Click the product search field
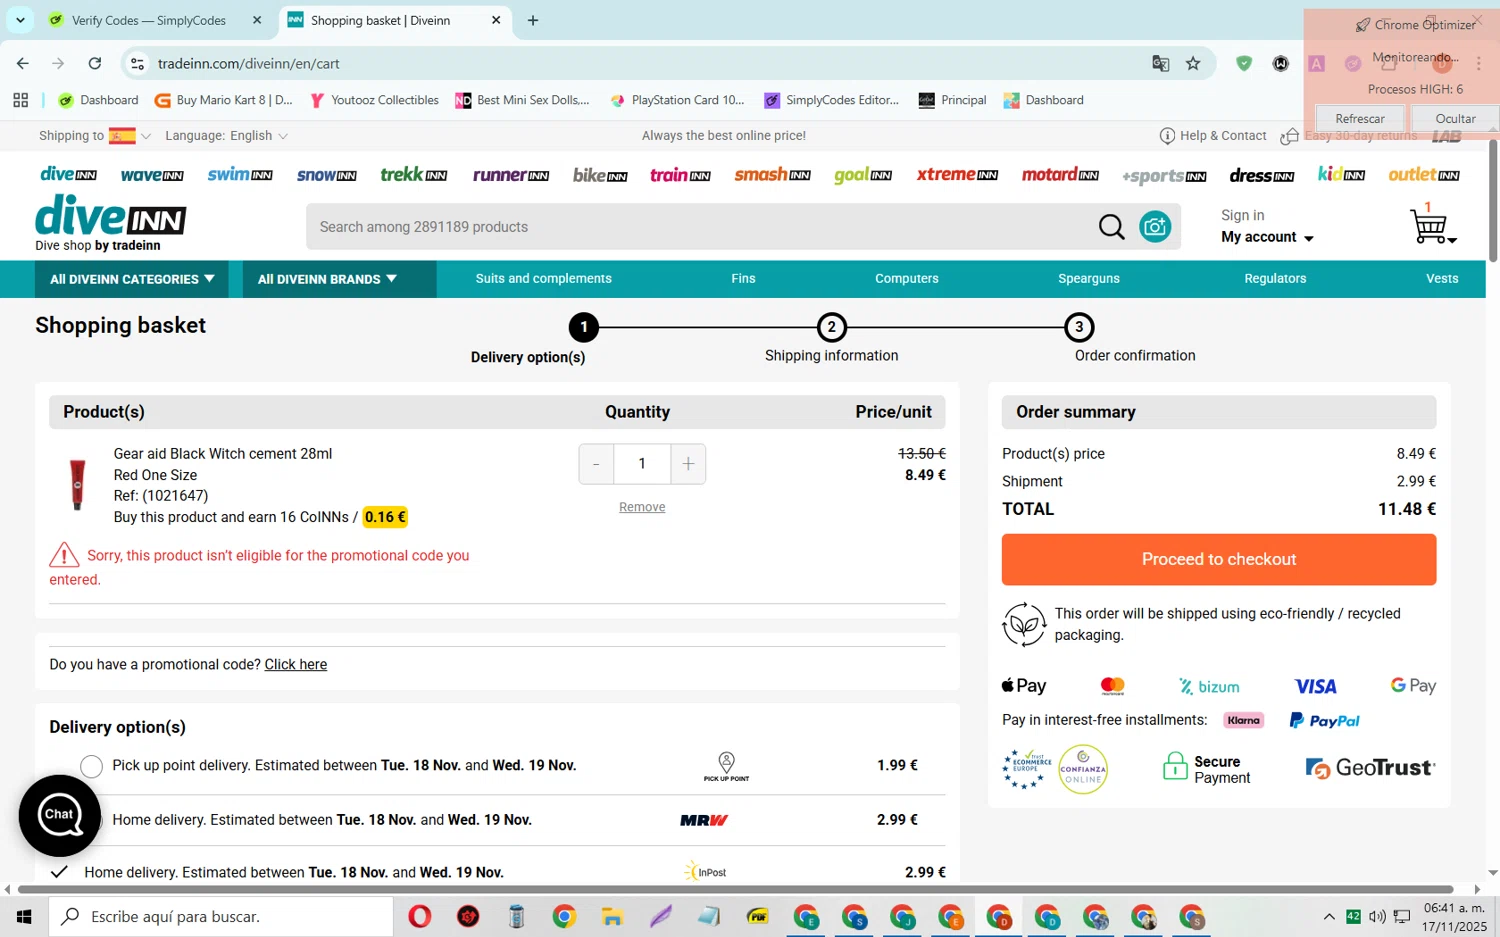Image resolution: width=1500 pixels, height=937 pixels. coord(700,227)
